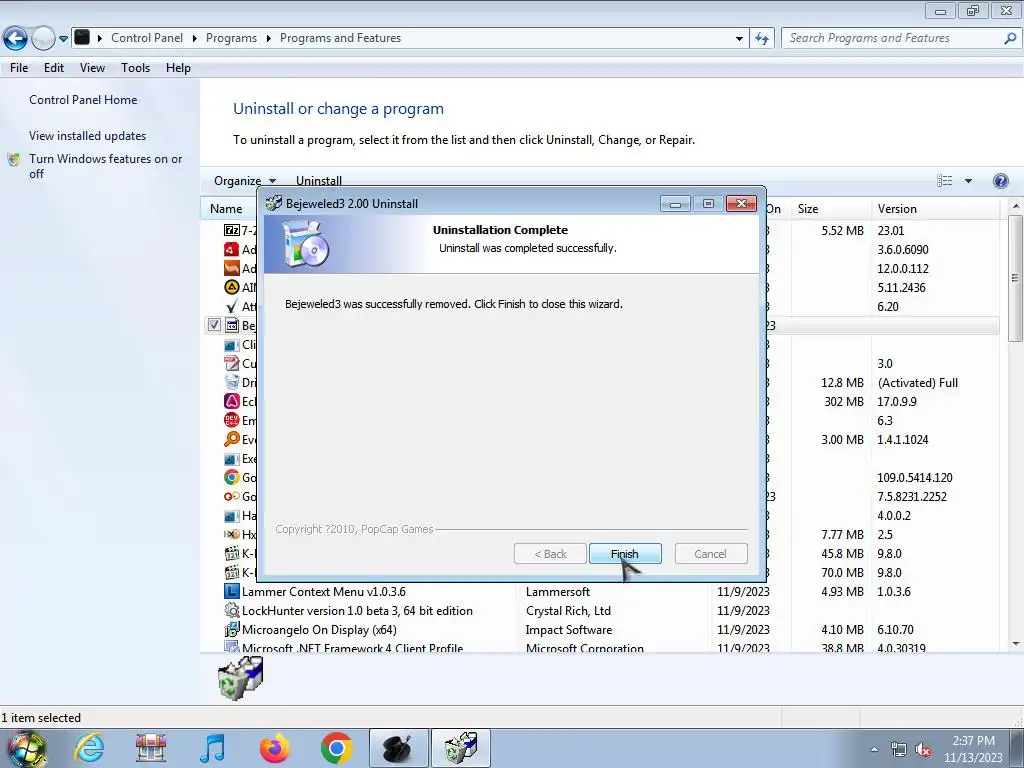Screen dimensions: 1024x768
Task: Click the search magnifier icon
Action: click(x=1010, y=39)
